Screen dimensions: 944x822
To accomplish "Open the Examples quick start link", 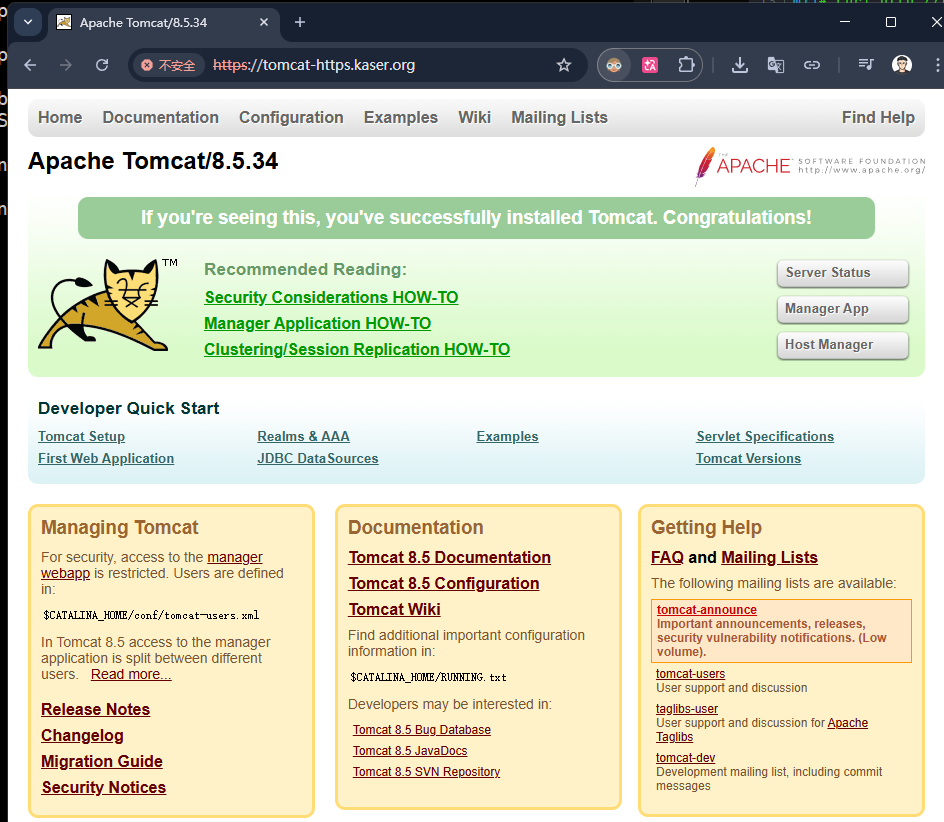I will point(508,437).
